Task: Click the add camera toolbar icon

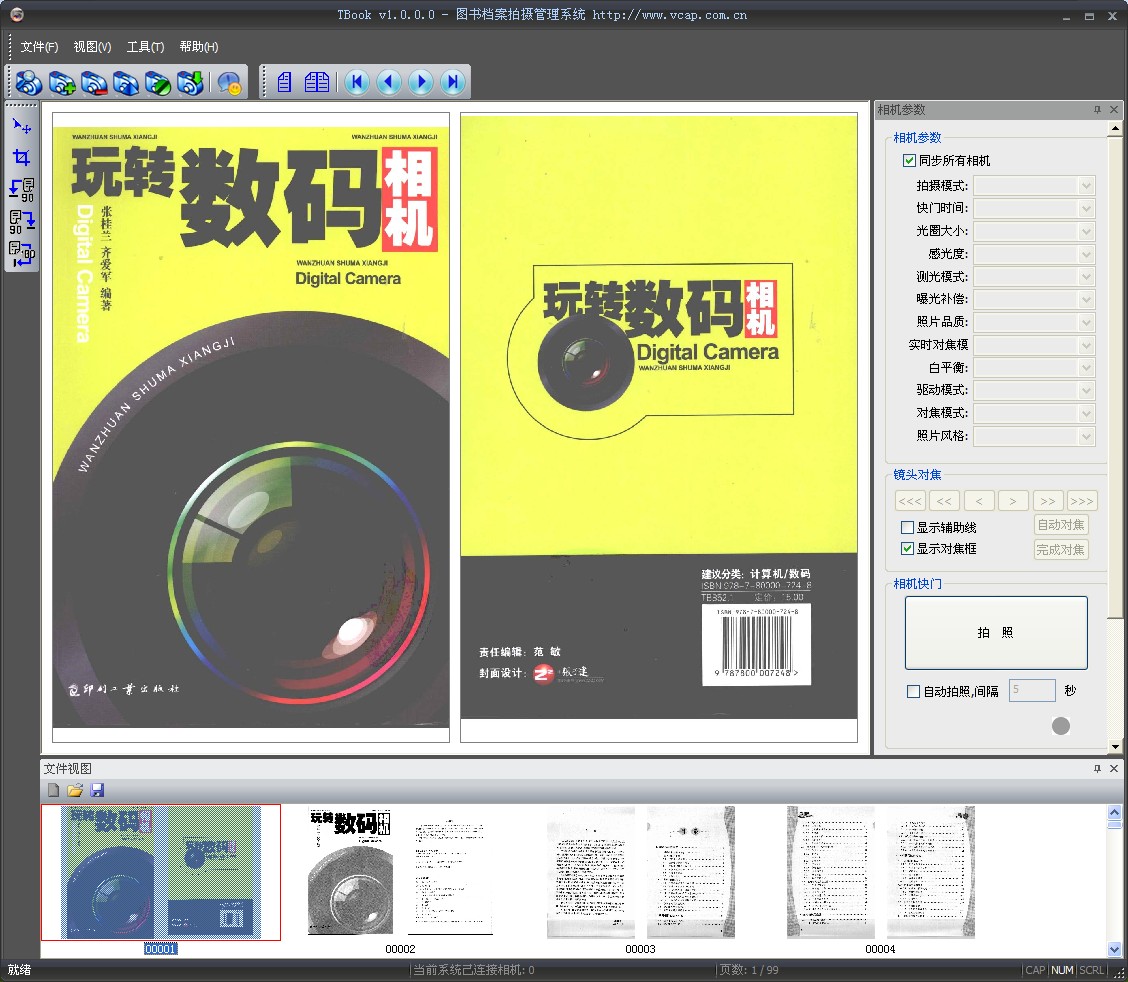Action: point(62,82)
